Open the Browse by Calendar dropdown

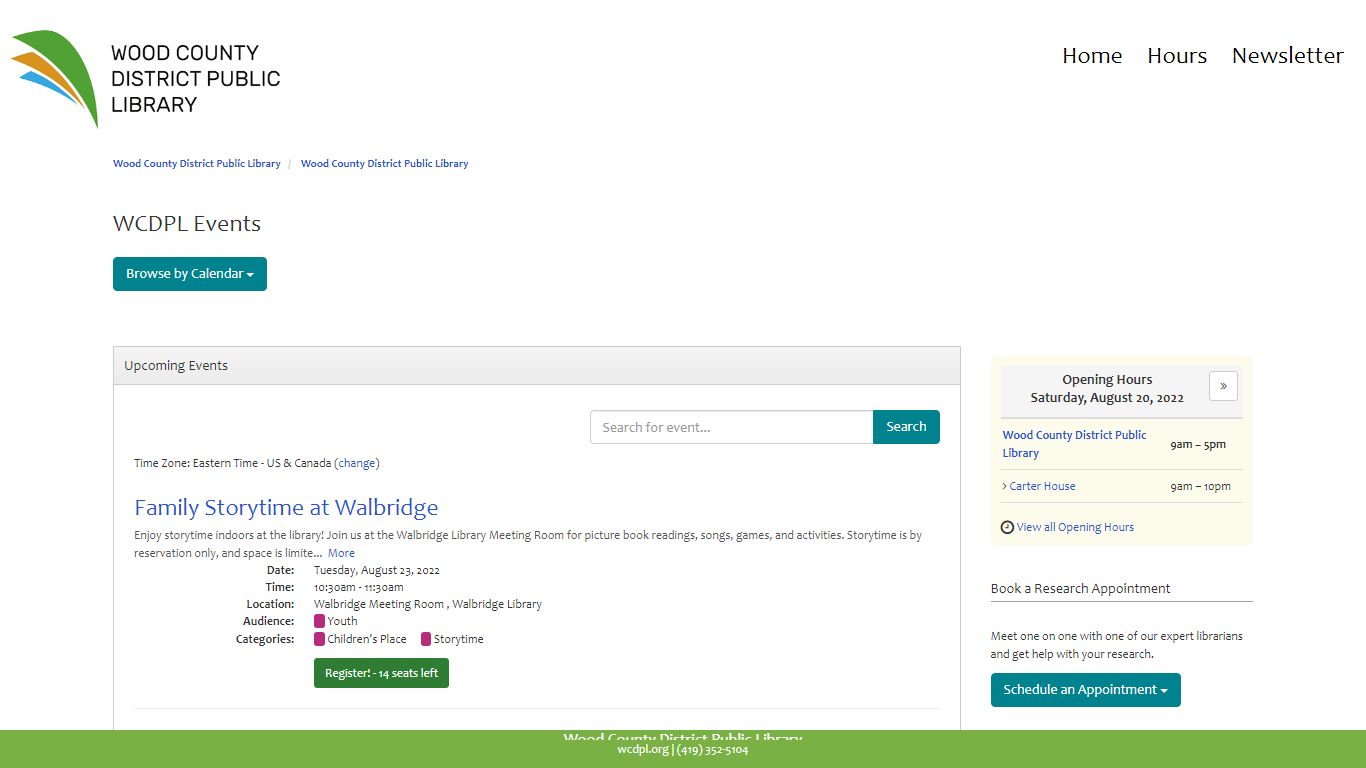(x=190, y=274)
